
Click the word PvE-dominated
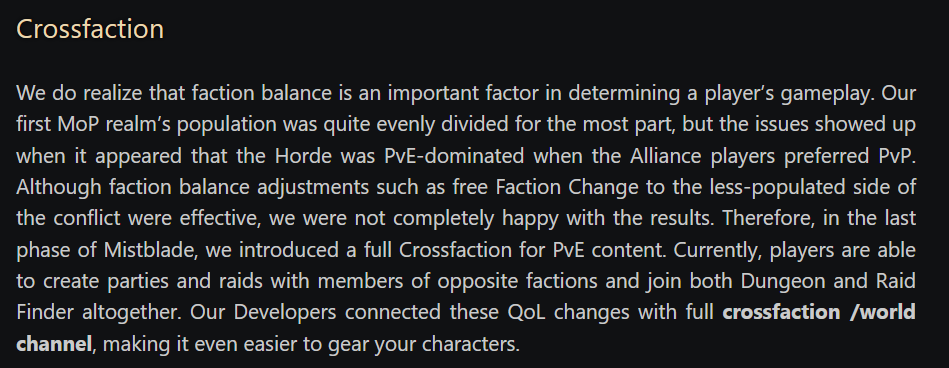pos(454,156)
